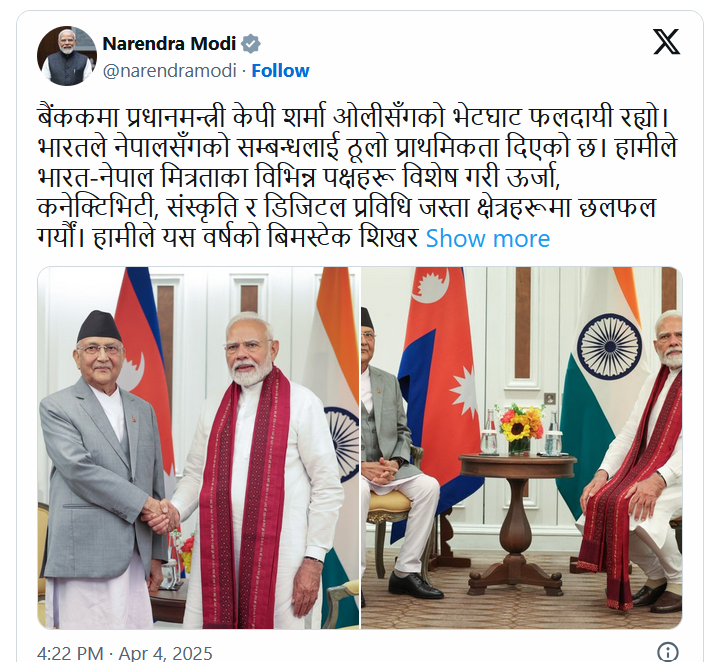
Task: Click the first line of tweet text
Action: coord(354,117)
